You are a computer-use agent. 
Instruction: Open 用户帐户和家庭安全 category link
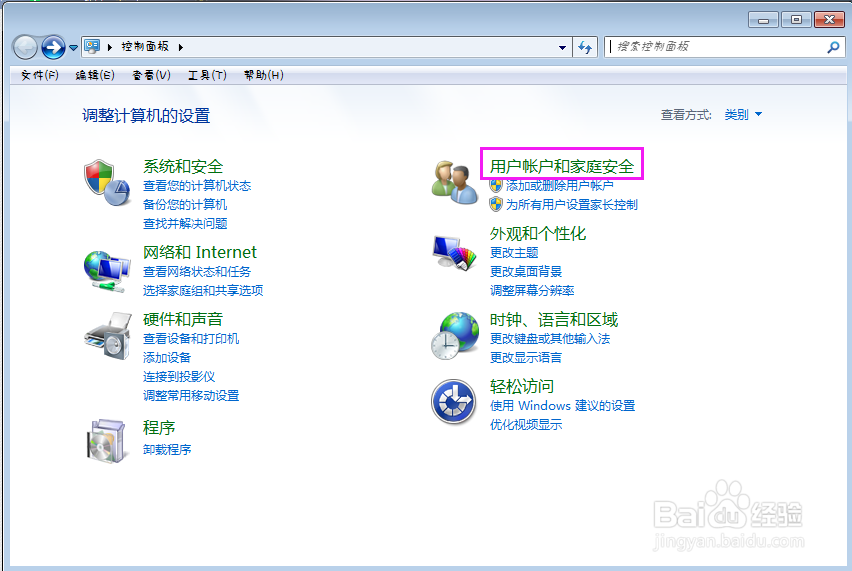pos(562,166)
